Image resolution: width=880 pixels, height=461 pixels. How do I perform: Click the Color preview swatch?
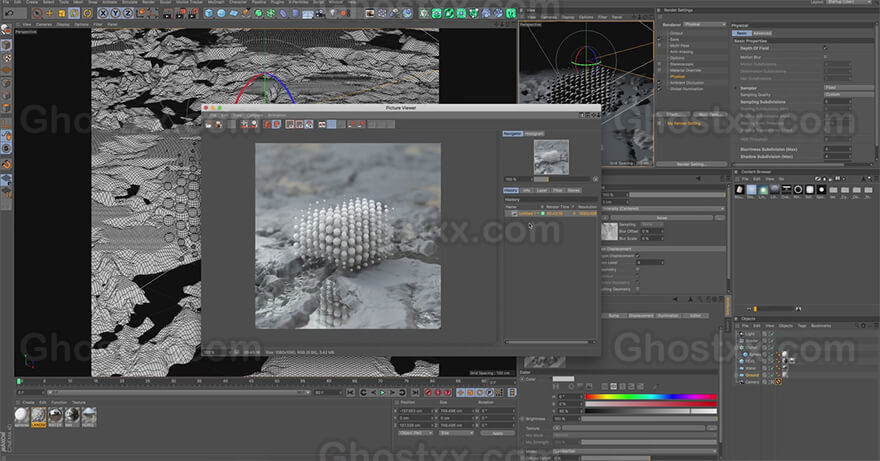[x=563, y=379]
